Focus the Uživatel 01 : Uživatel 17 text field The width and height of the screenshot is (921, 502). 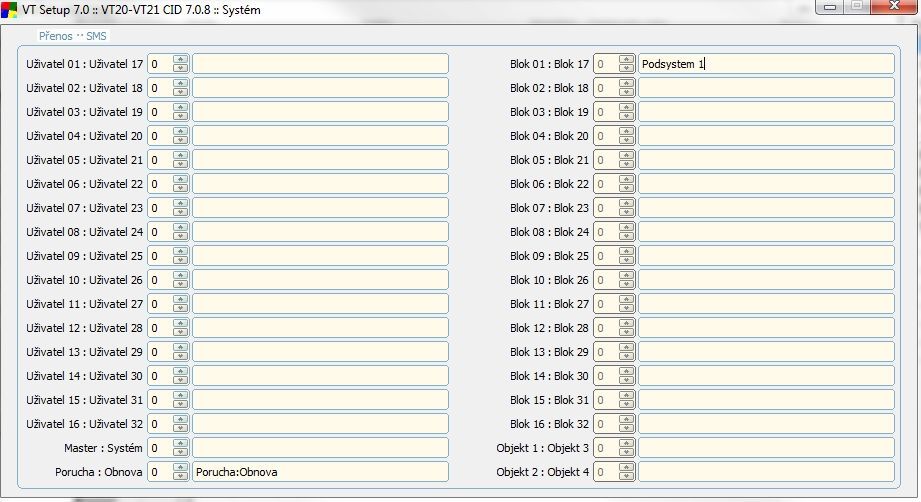click(x=320, y=64)
